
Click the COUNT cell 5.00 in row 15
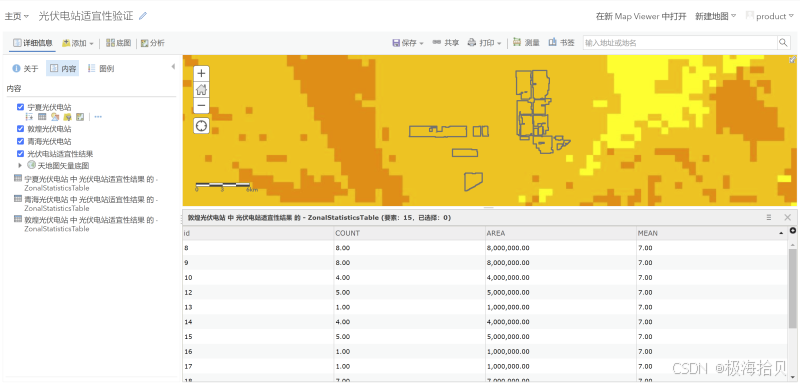click(x=409, y=337)
